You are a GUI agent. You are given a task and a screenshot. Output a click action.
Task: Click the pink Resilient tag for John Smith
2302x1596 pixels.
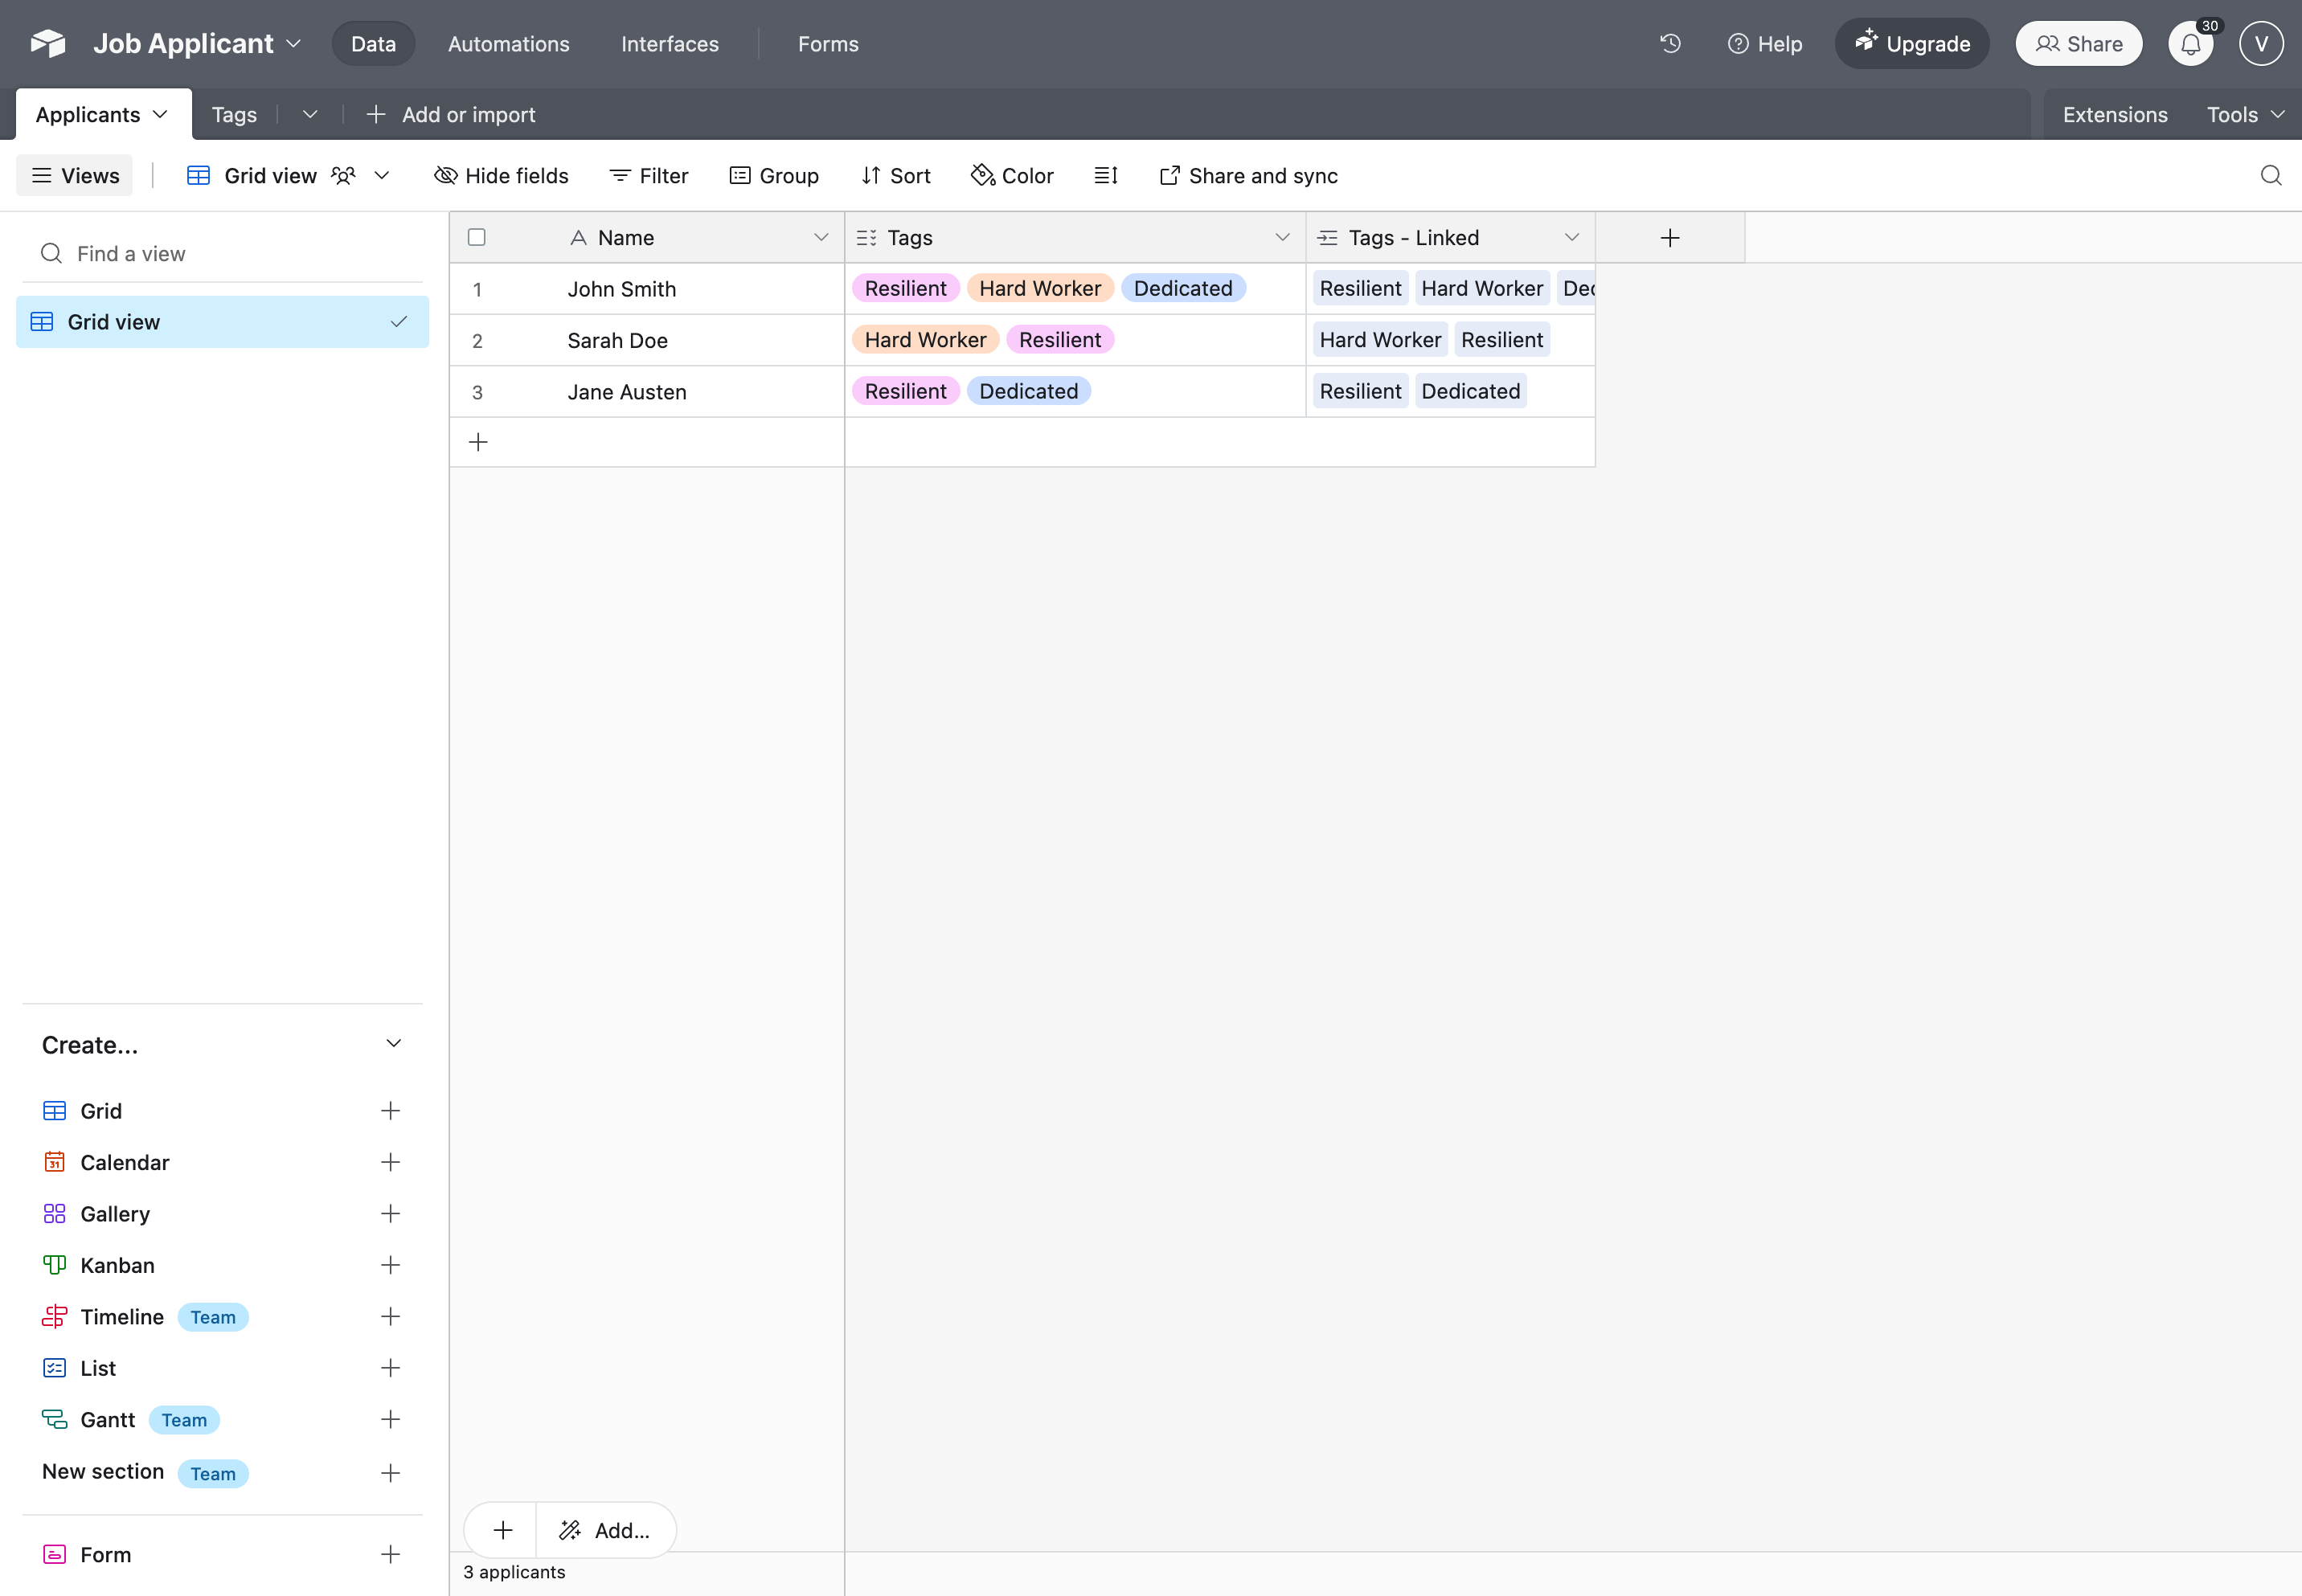coord(905,289)
